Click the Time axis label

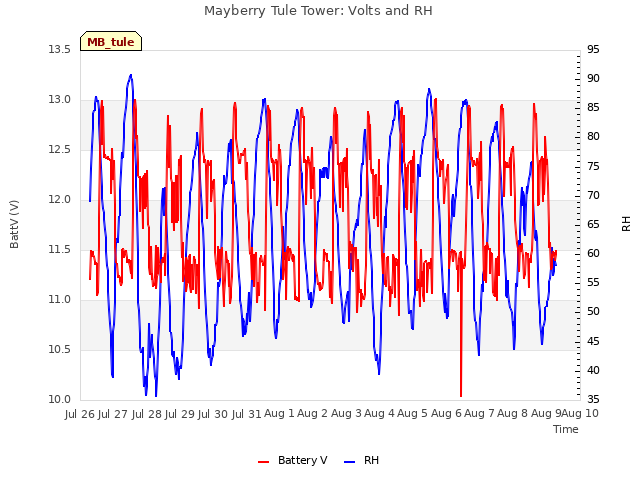[x=566, y=429]
